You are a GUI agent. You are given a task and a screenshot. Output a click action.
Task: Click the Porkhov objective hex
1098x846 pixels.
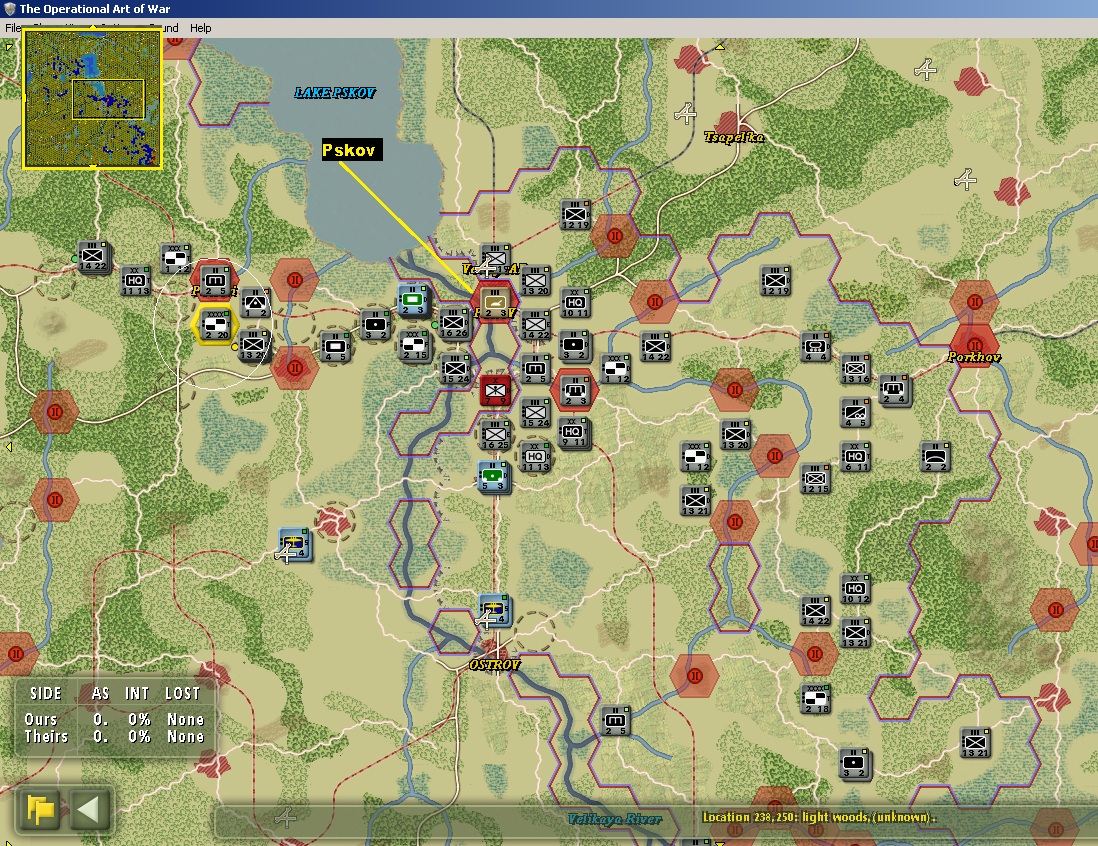pyautogui.click(x=974, y=345)
